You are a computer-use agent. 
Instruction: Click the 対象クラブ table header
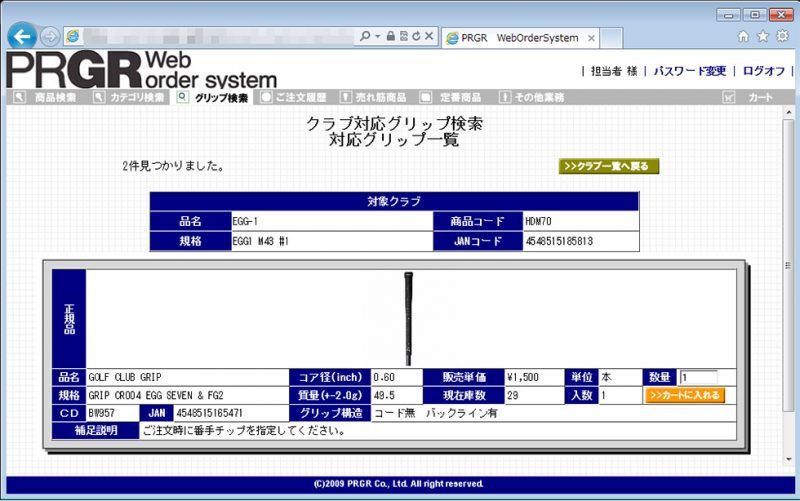[x=394, y=202]
